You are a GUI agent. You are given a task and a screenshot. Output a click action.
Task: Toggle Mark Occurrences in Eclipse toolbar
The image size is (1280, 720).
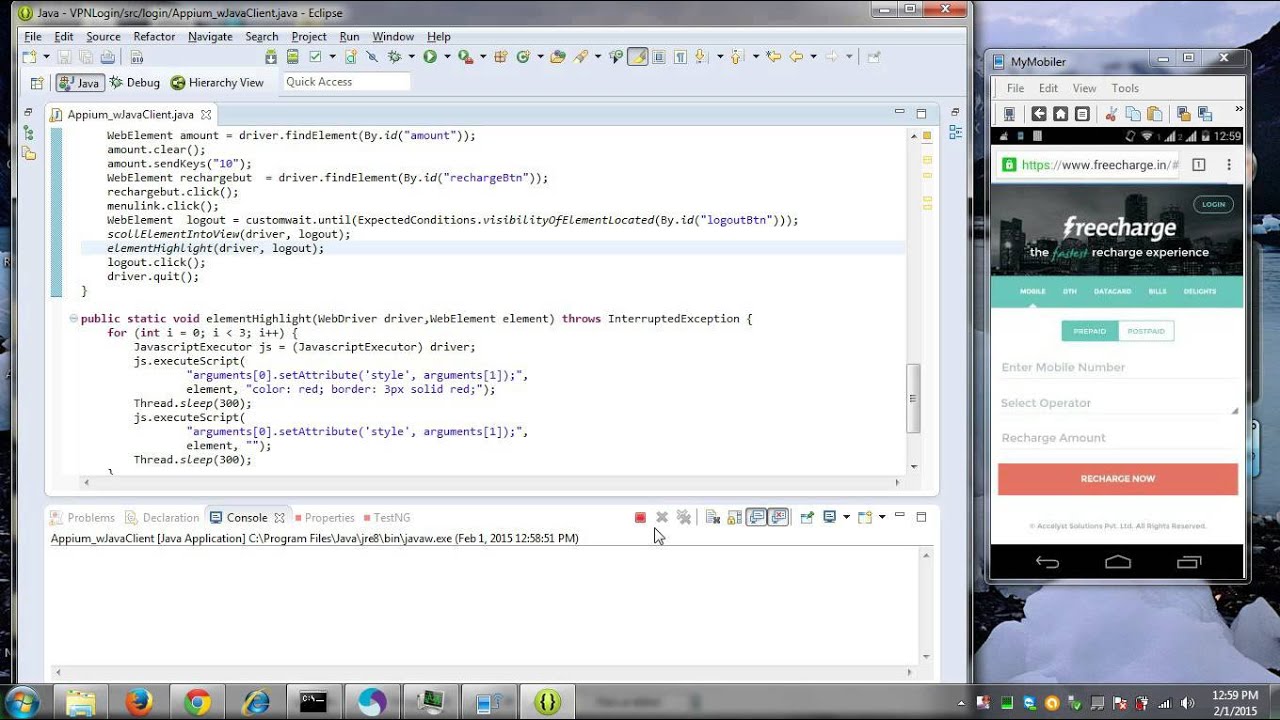(x=638, y=57)
